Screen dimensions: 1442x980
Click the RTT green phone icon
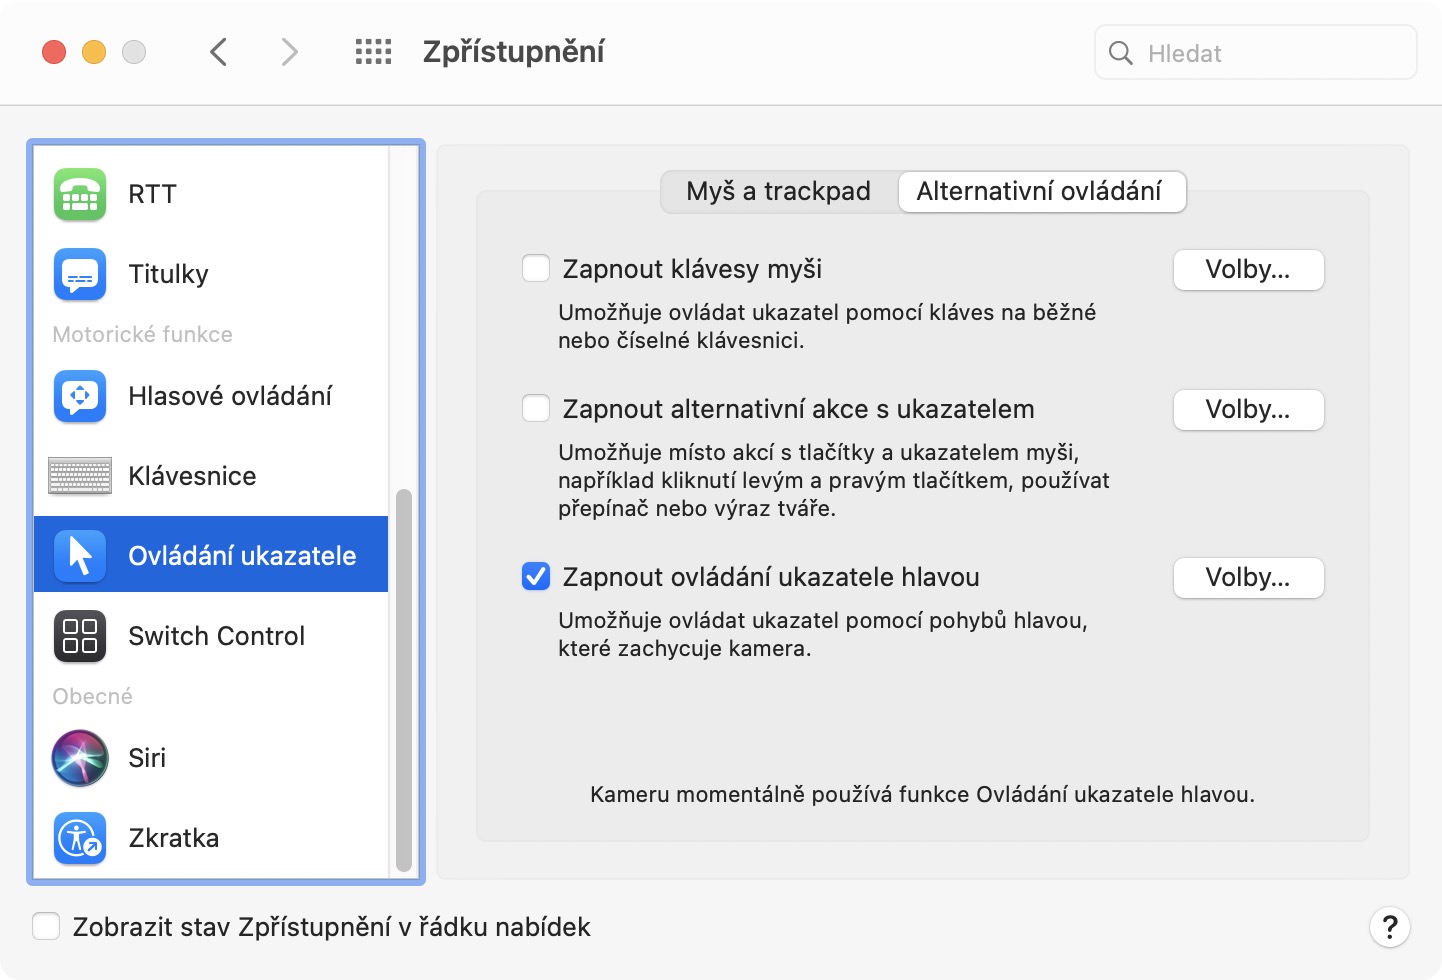point(80,194)
